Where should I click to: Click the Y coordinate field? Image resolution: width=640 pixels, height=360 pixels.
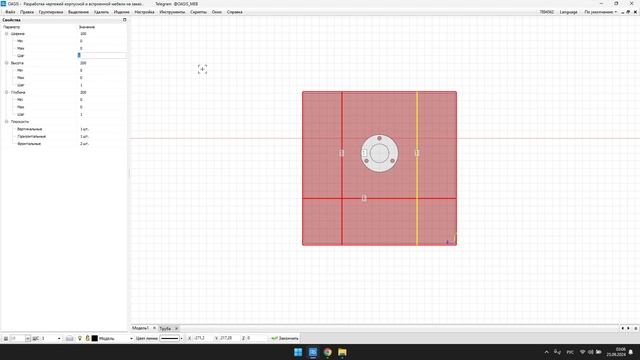(x=229, y=338)
